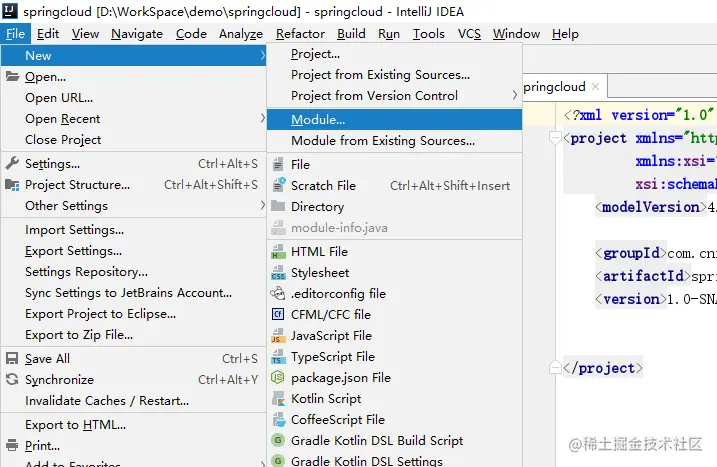This screenshot has height=467, width=717.
Task: Click the JavaScript File icon
Action: pyautogui.click(x=278, y=336)
